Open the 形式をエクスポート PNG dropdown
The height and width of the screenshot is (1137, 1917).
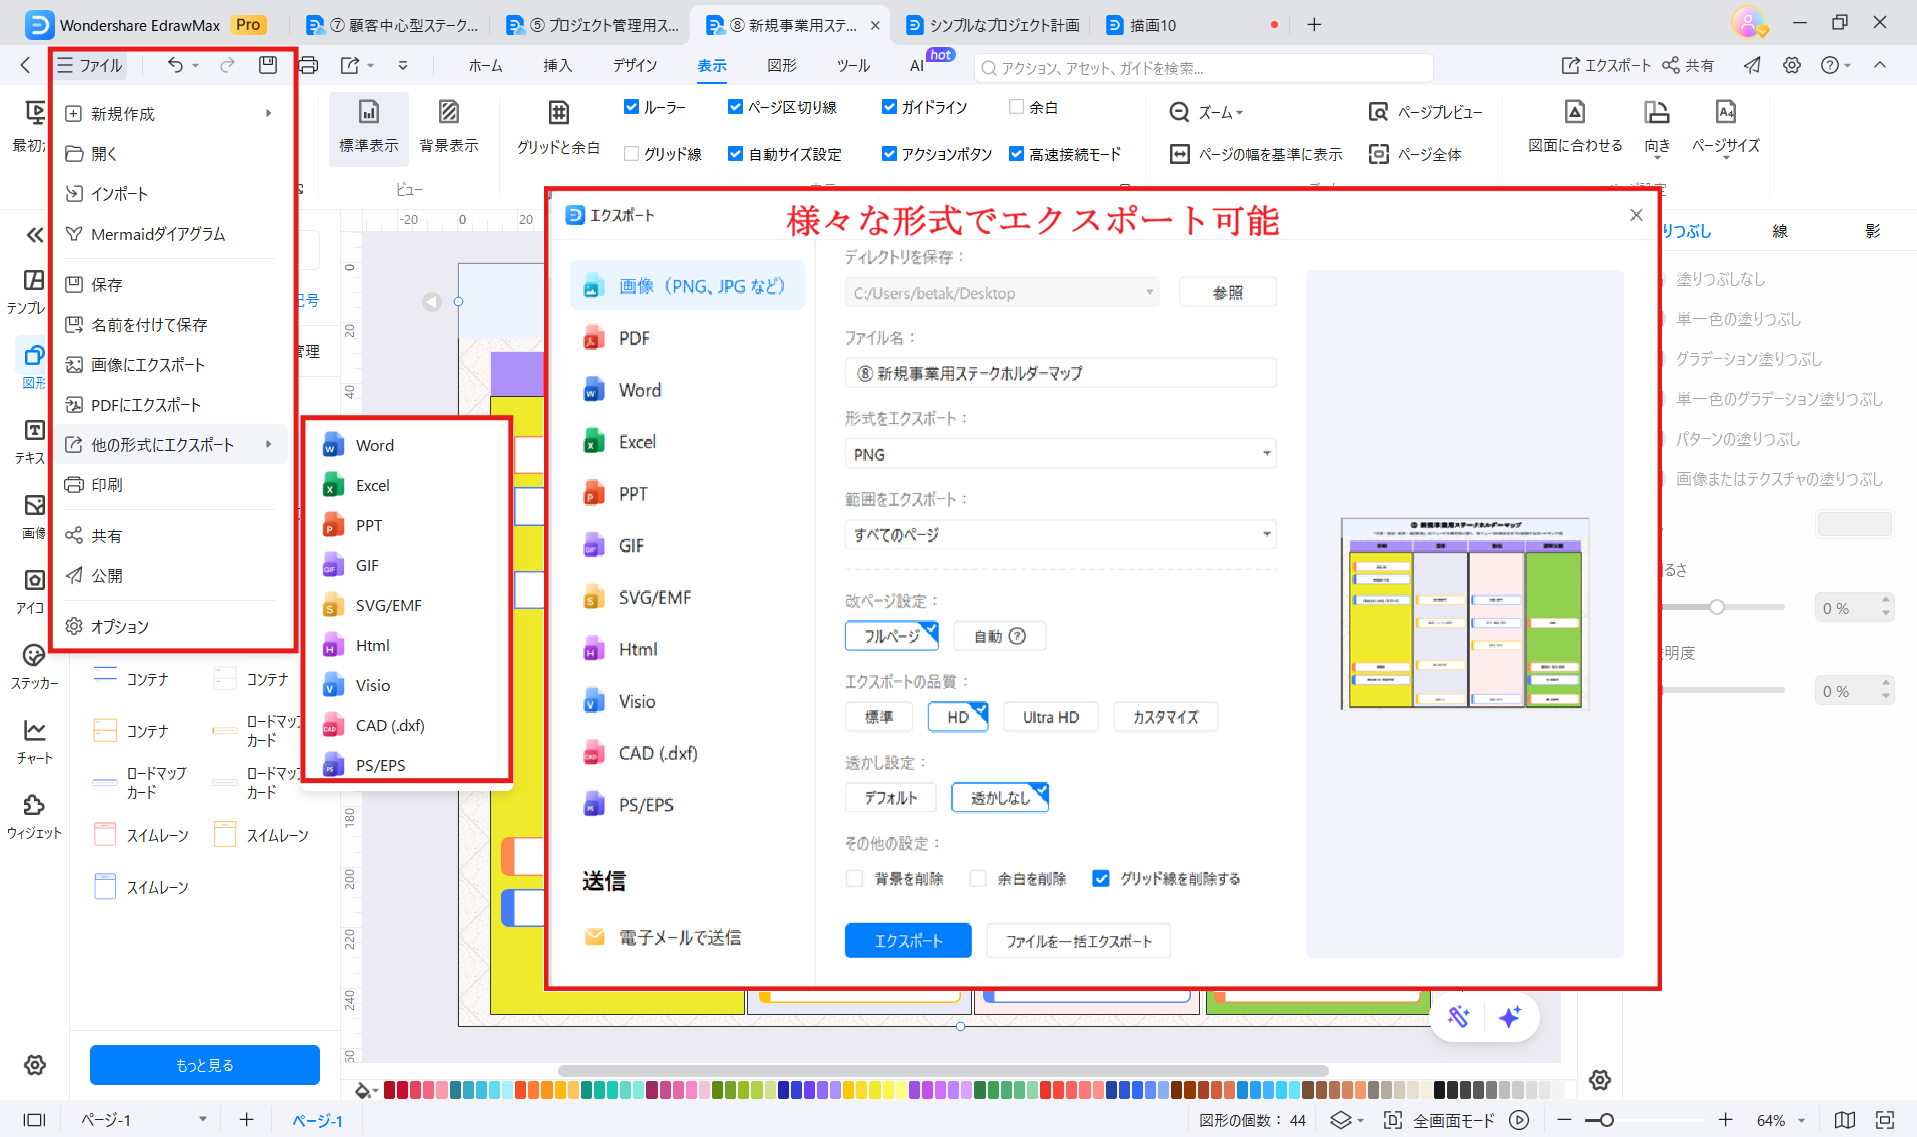[1060, 454]
